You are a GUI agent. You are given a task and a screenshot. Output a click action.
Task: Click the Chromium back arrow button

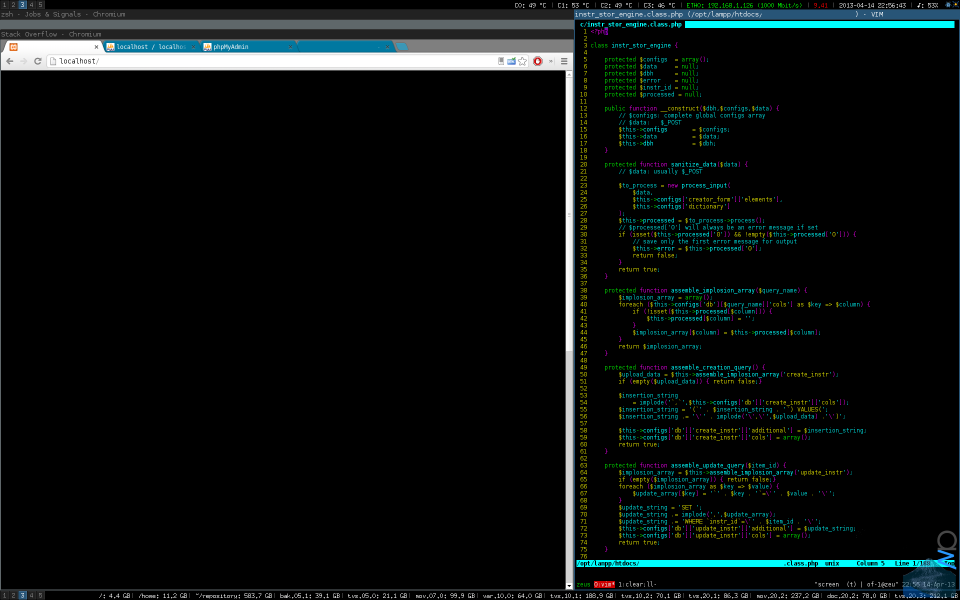click(x=10, y=61)
